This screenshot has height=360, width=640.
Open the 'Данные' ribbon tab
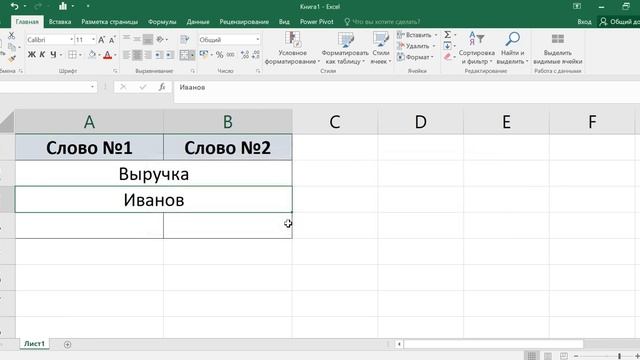(x=198, y=22)
